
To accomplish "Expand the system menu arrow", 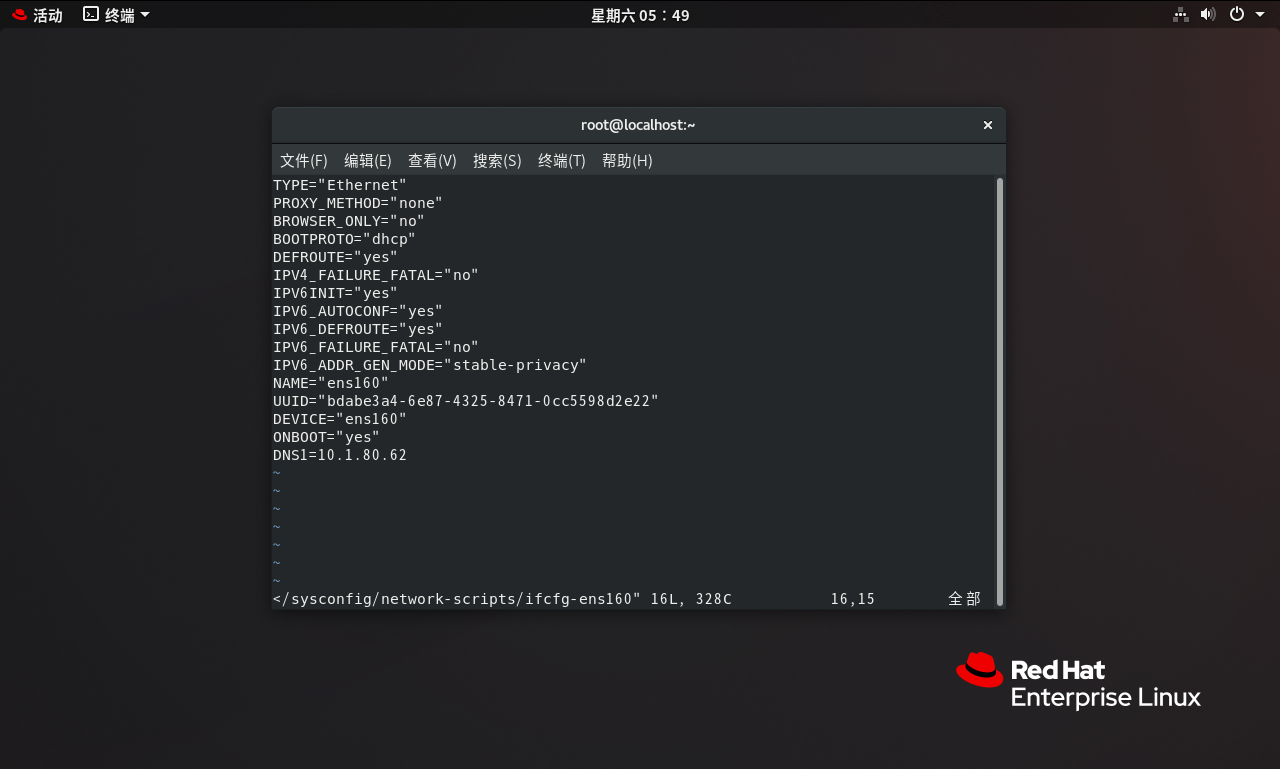I will (x=1260, y=15).
